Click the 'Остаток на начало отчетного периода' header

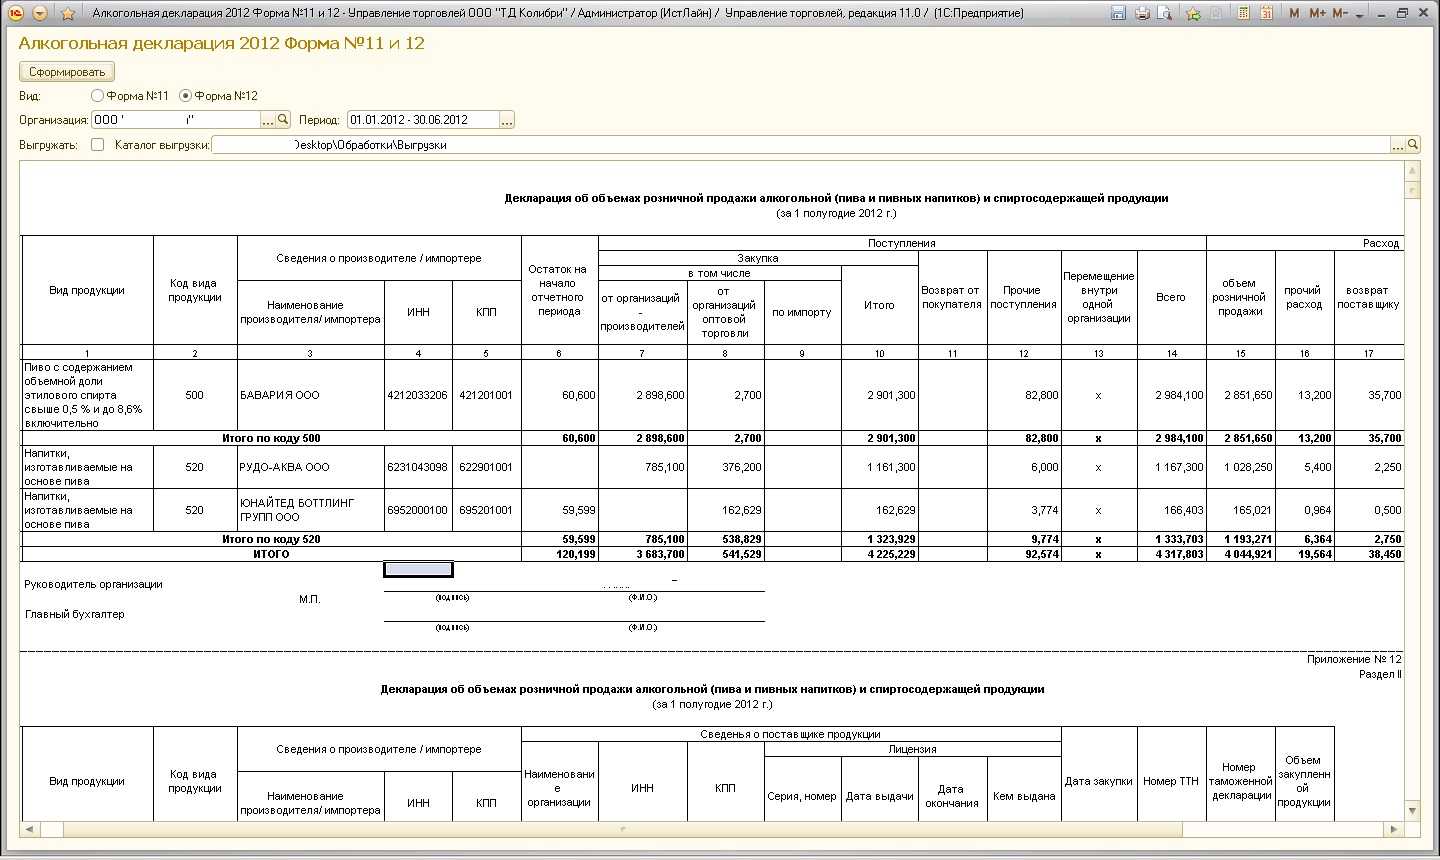point(559,290)
